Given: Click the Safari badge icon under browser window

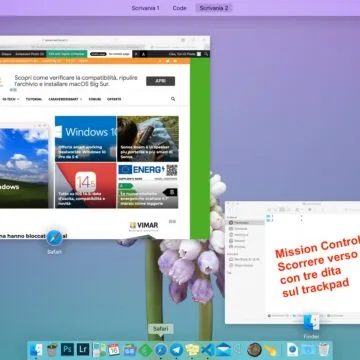Looking at the screenshot, I should [x=54, y=238].
